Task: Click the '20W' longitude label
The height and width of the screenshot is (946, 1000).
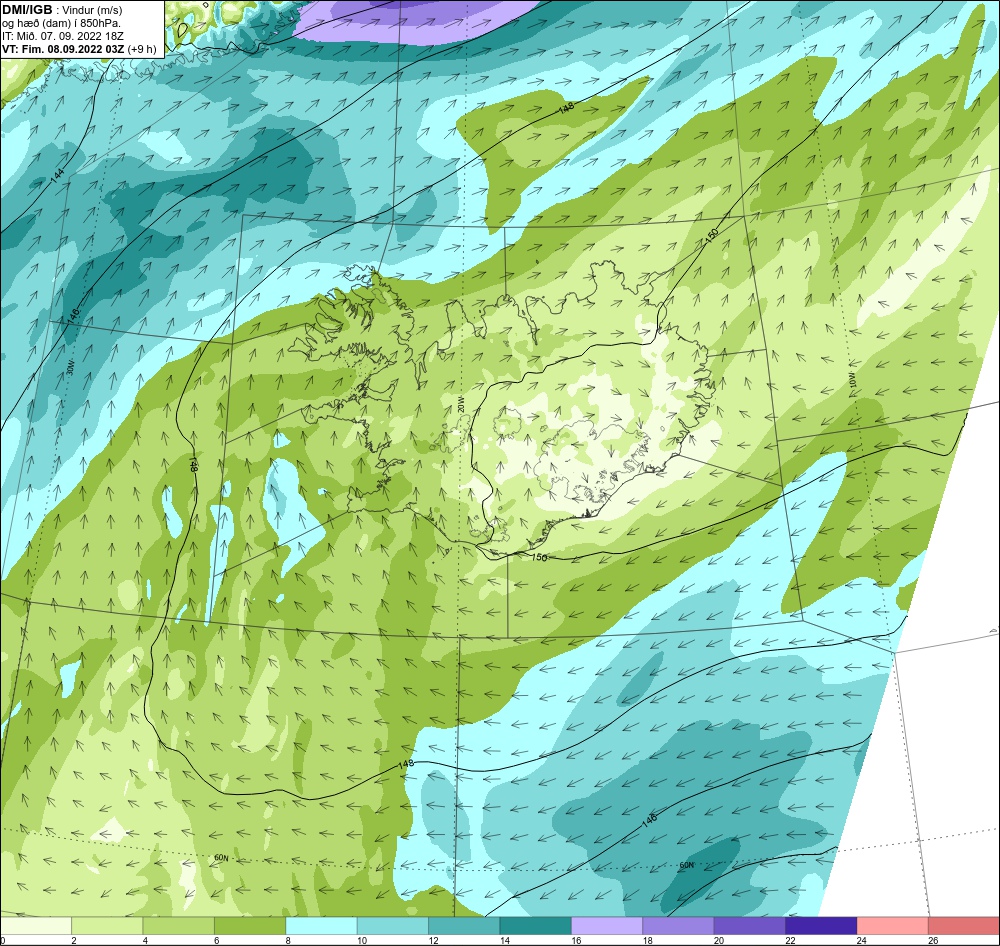Action: tap(461, 404)
